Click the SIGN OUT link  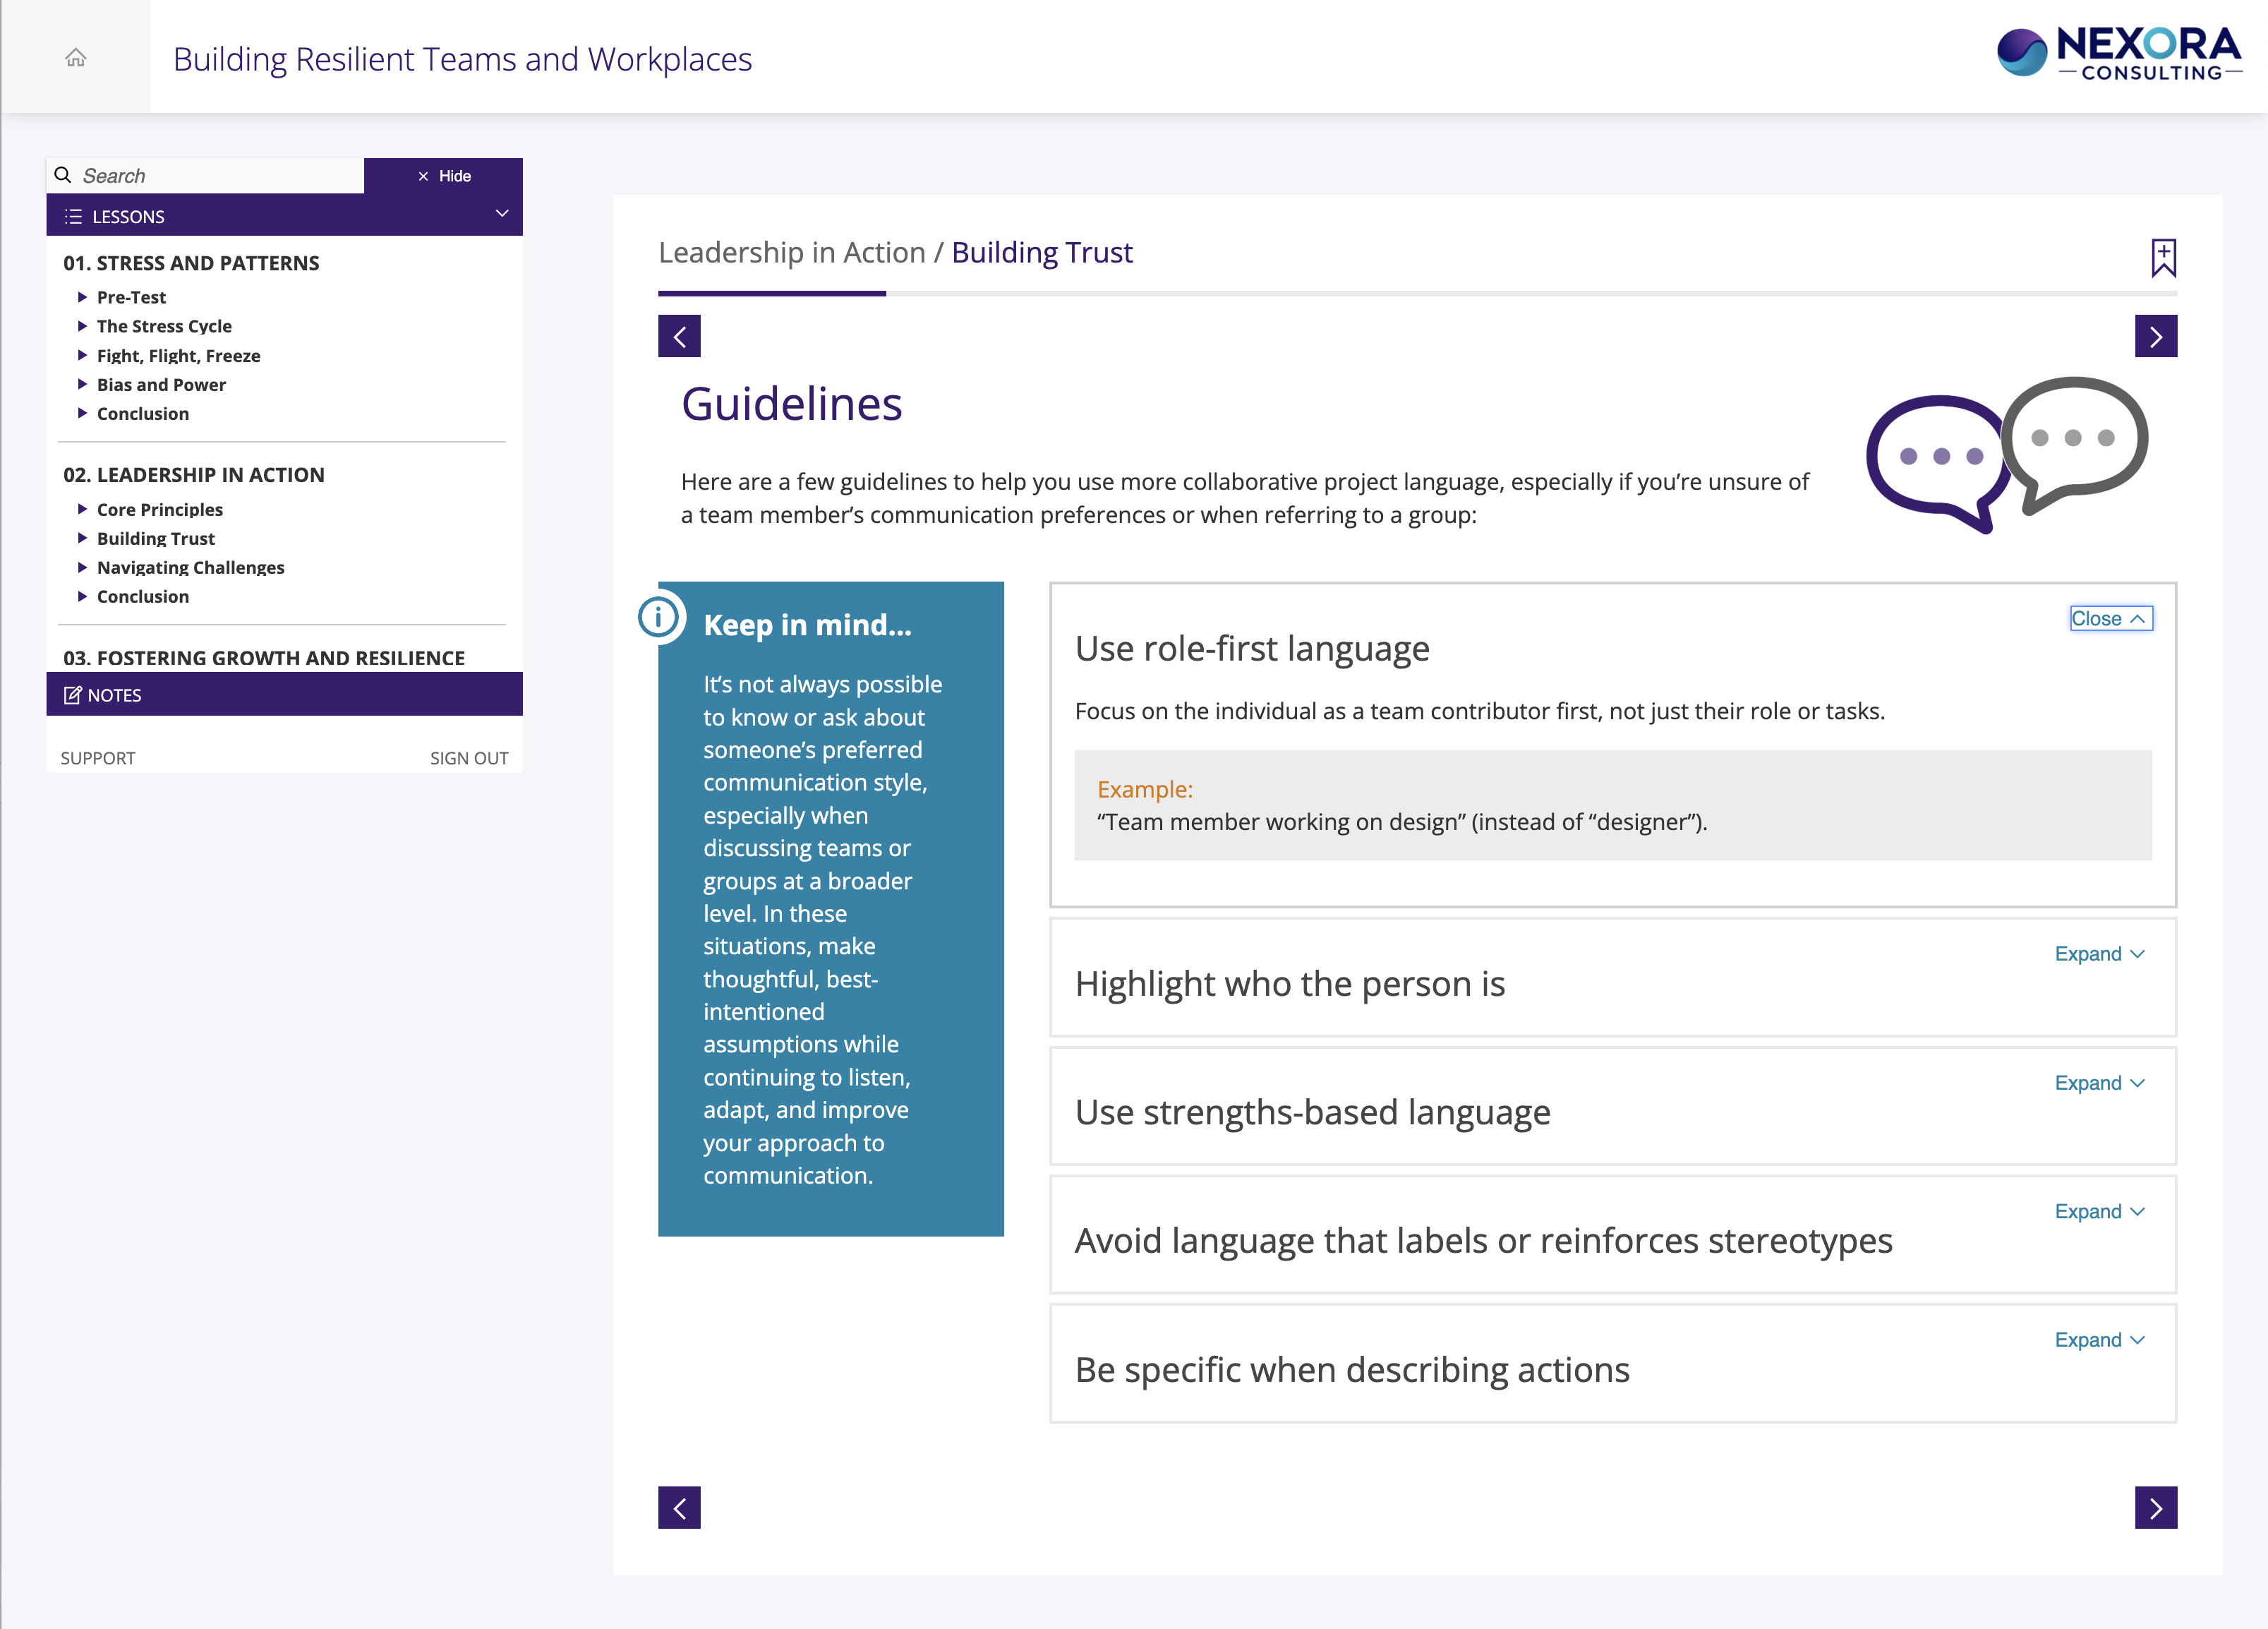[468, 758]
